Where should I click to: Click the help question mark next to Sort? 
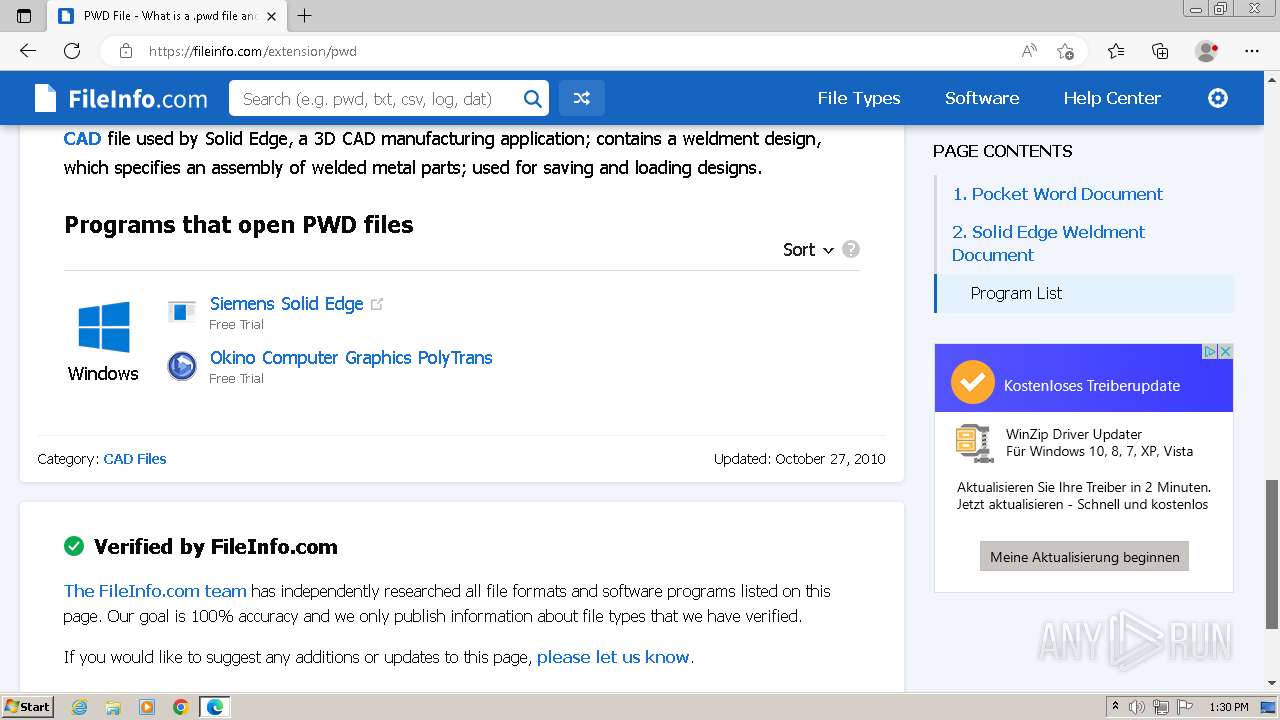pos(851,249)
